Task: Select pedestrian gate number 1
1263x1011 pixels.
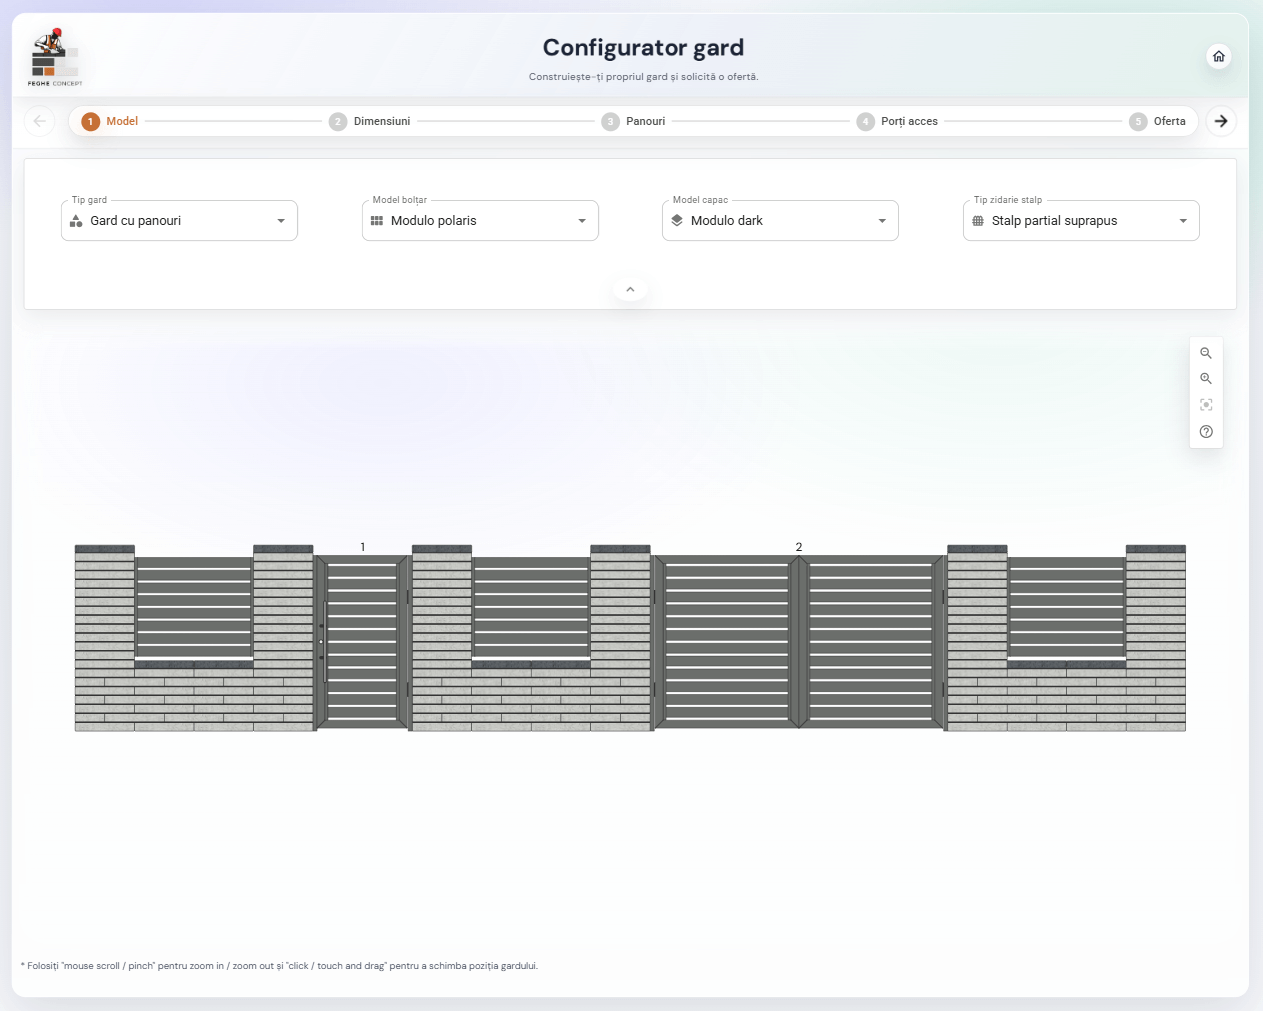Action: pyautogui.click(x=362, y=640)
